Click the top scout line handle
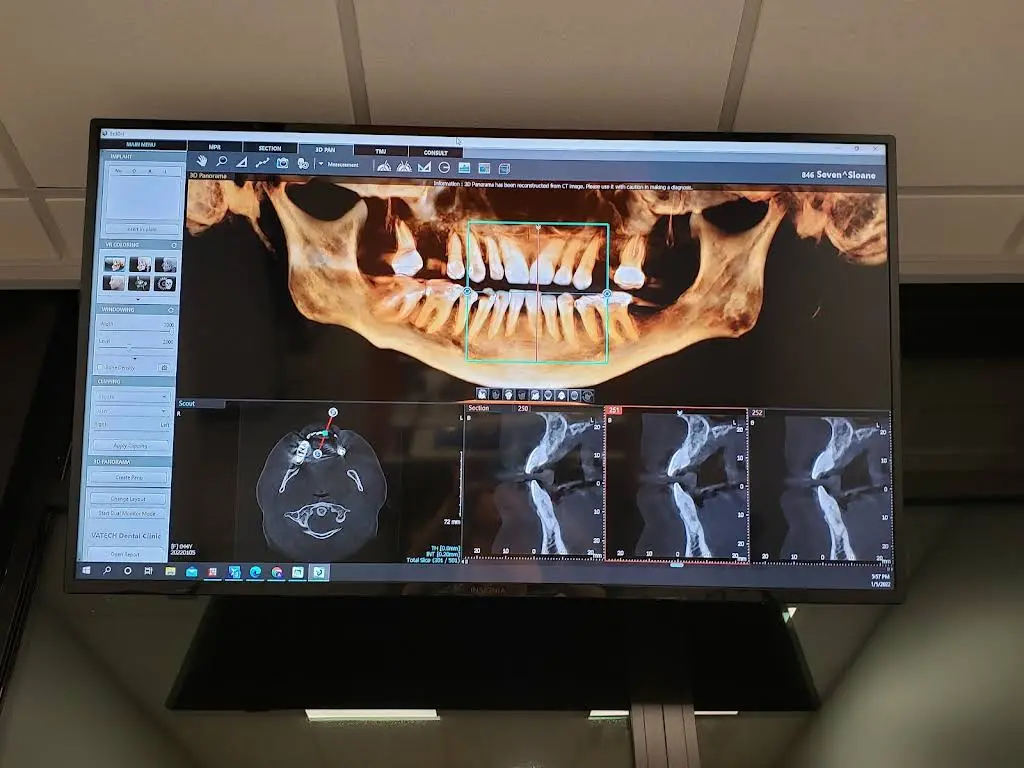Image resolution: width=1024 pixels, height=768 pixels. [333, 412]
